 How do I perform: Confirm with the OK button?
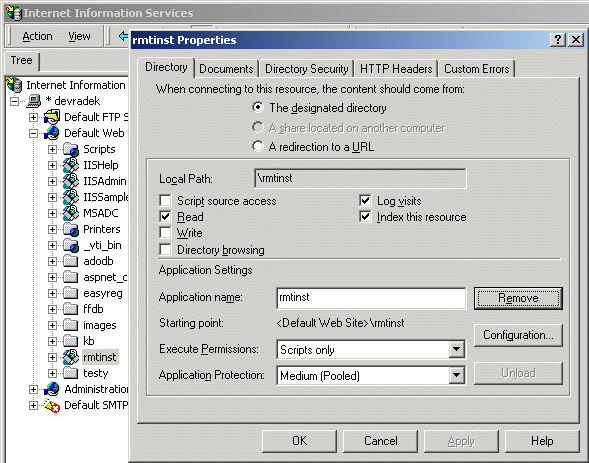click(299, 441)
